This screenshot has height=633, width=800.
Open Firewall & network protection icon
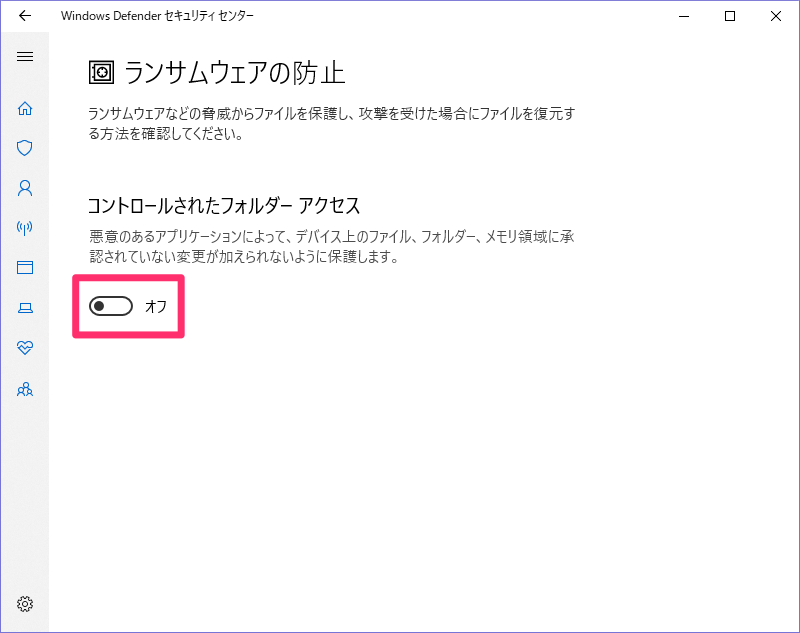point(24,227)
